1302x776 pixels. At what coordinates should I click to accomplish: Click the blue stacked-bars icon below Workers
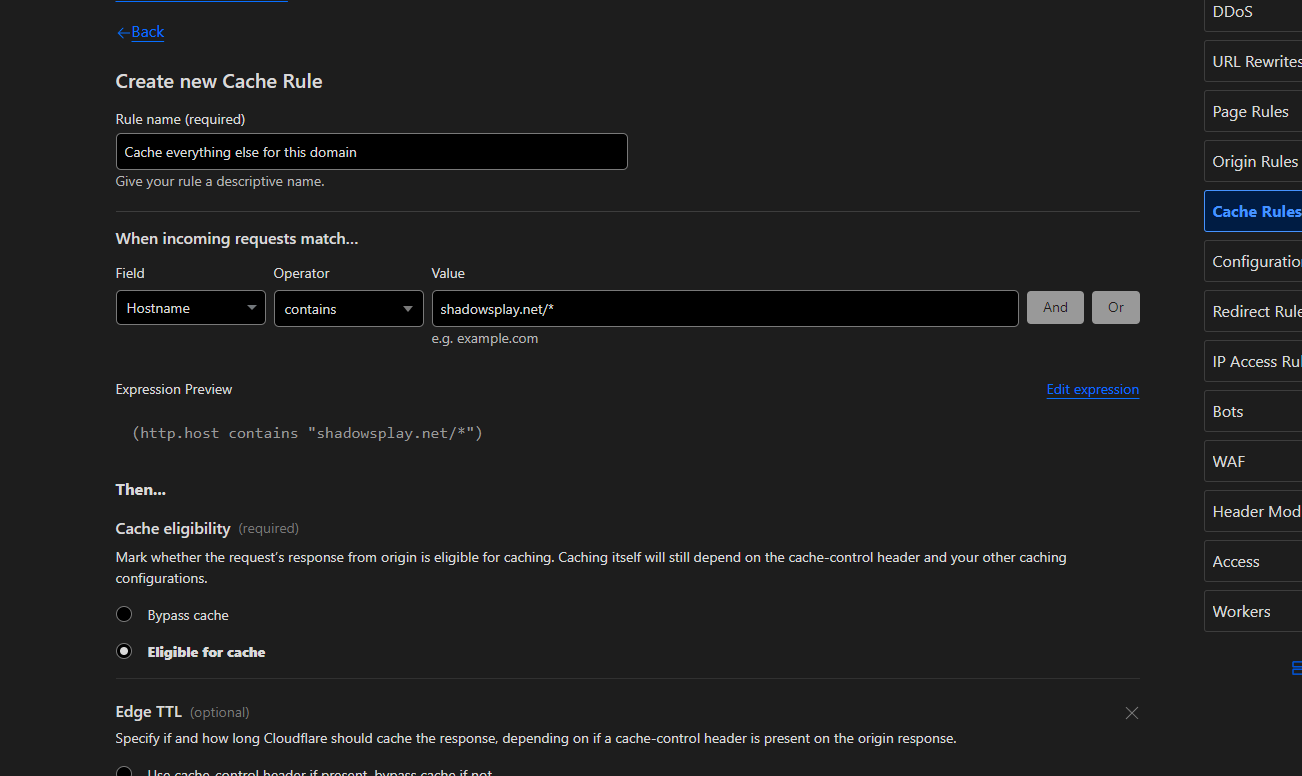coord(1296,668)
